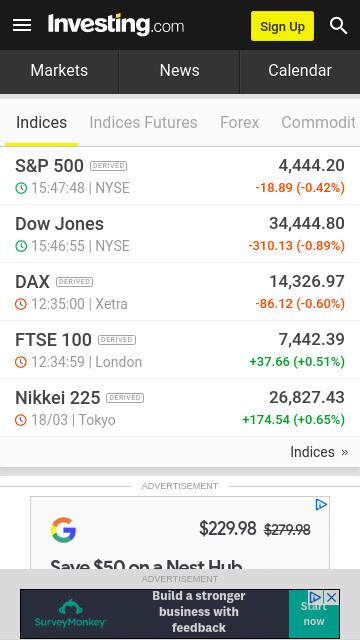Open the Markets section
The image size is (360, 640).
[59, 71]
